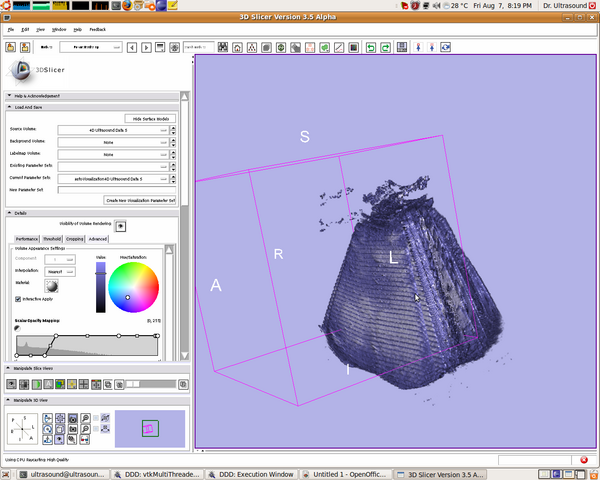Open the Modules selector dropdown in toolbar
This screenshot has width=600, height=480.
click(x=91, y=47)
